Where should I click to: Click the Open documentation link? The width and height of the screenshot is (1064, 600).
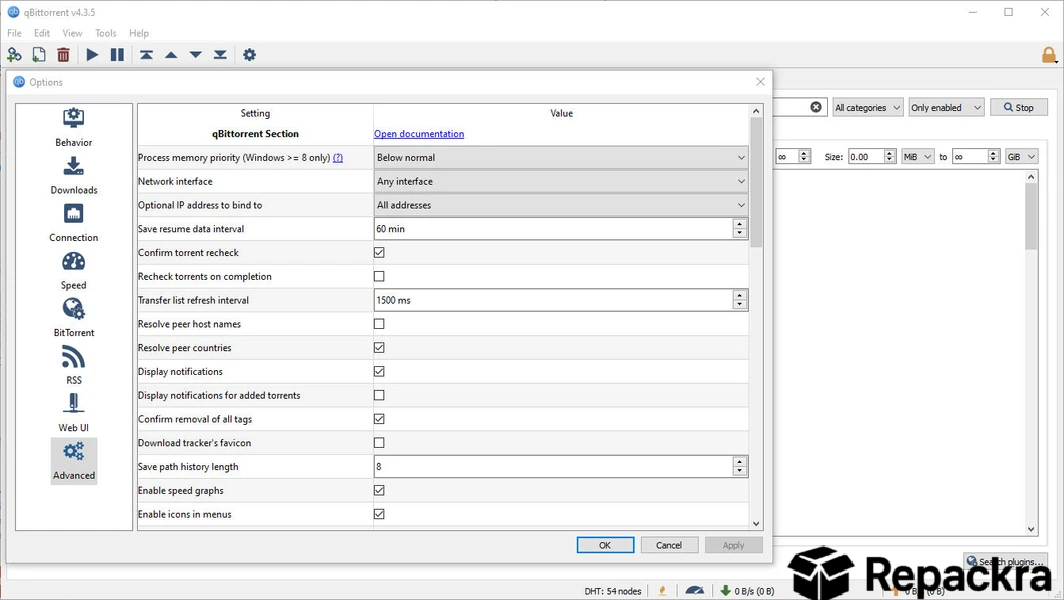click(x=419, y=134)
